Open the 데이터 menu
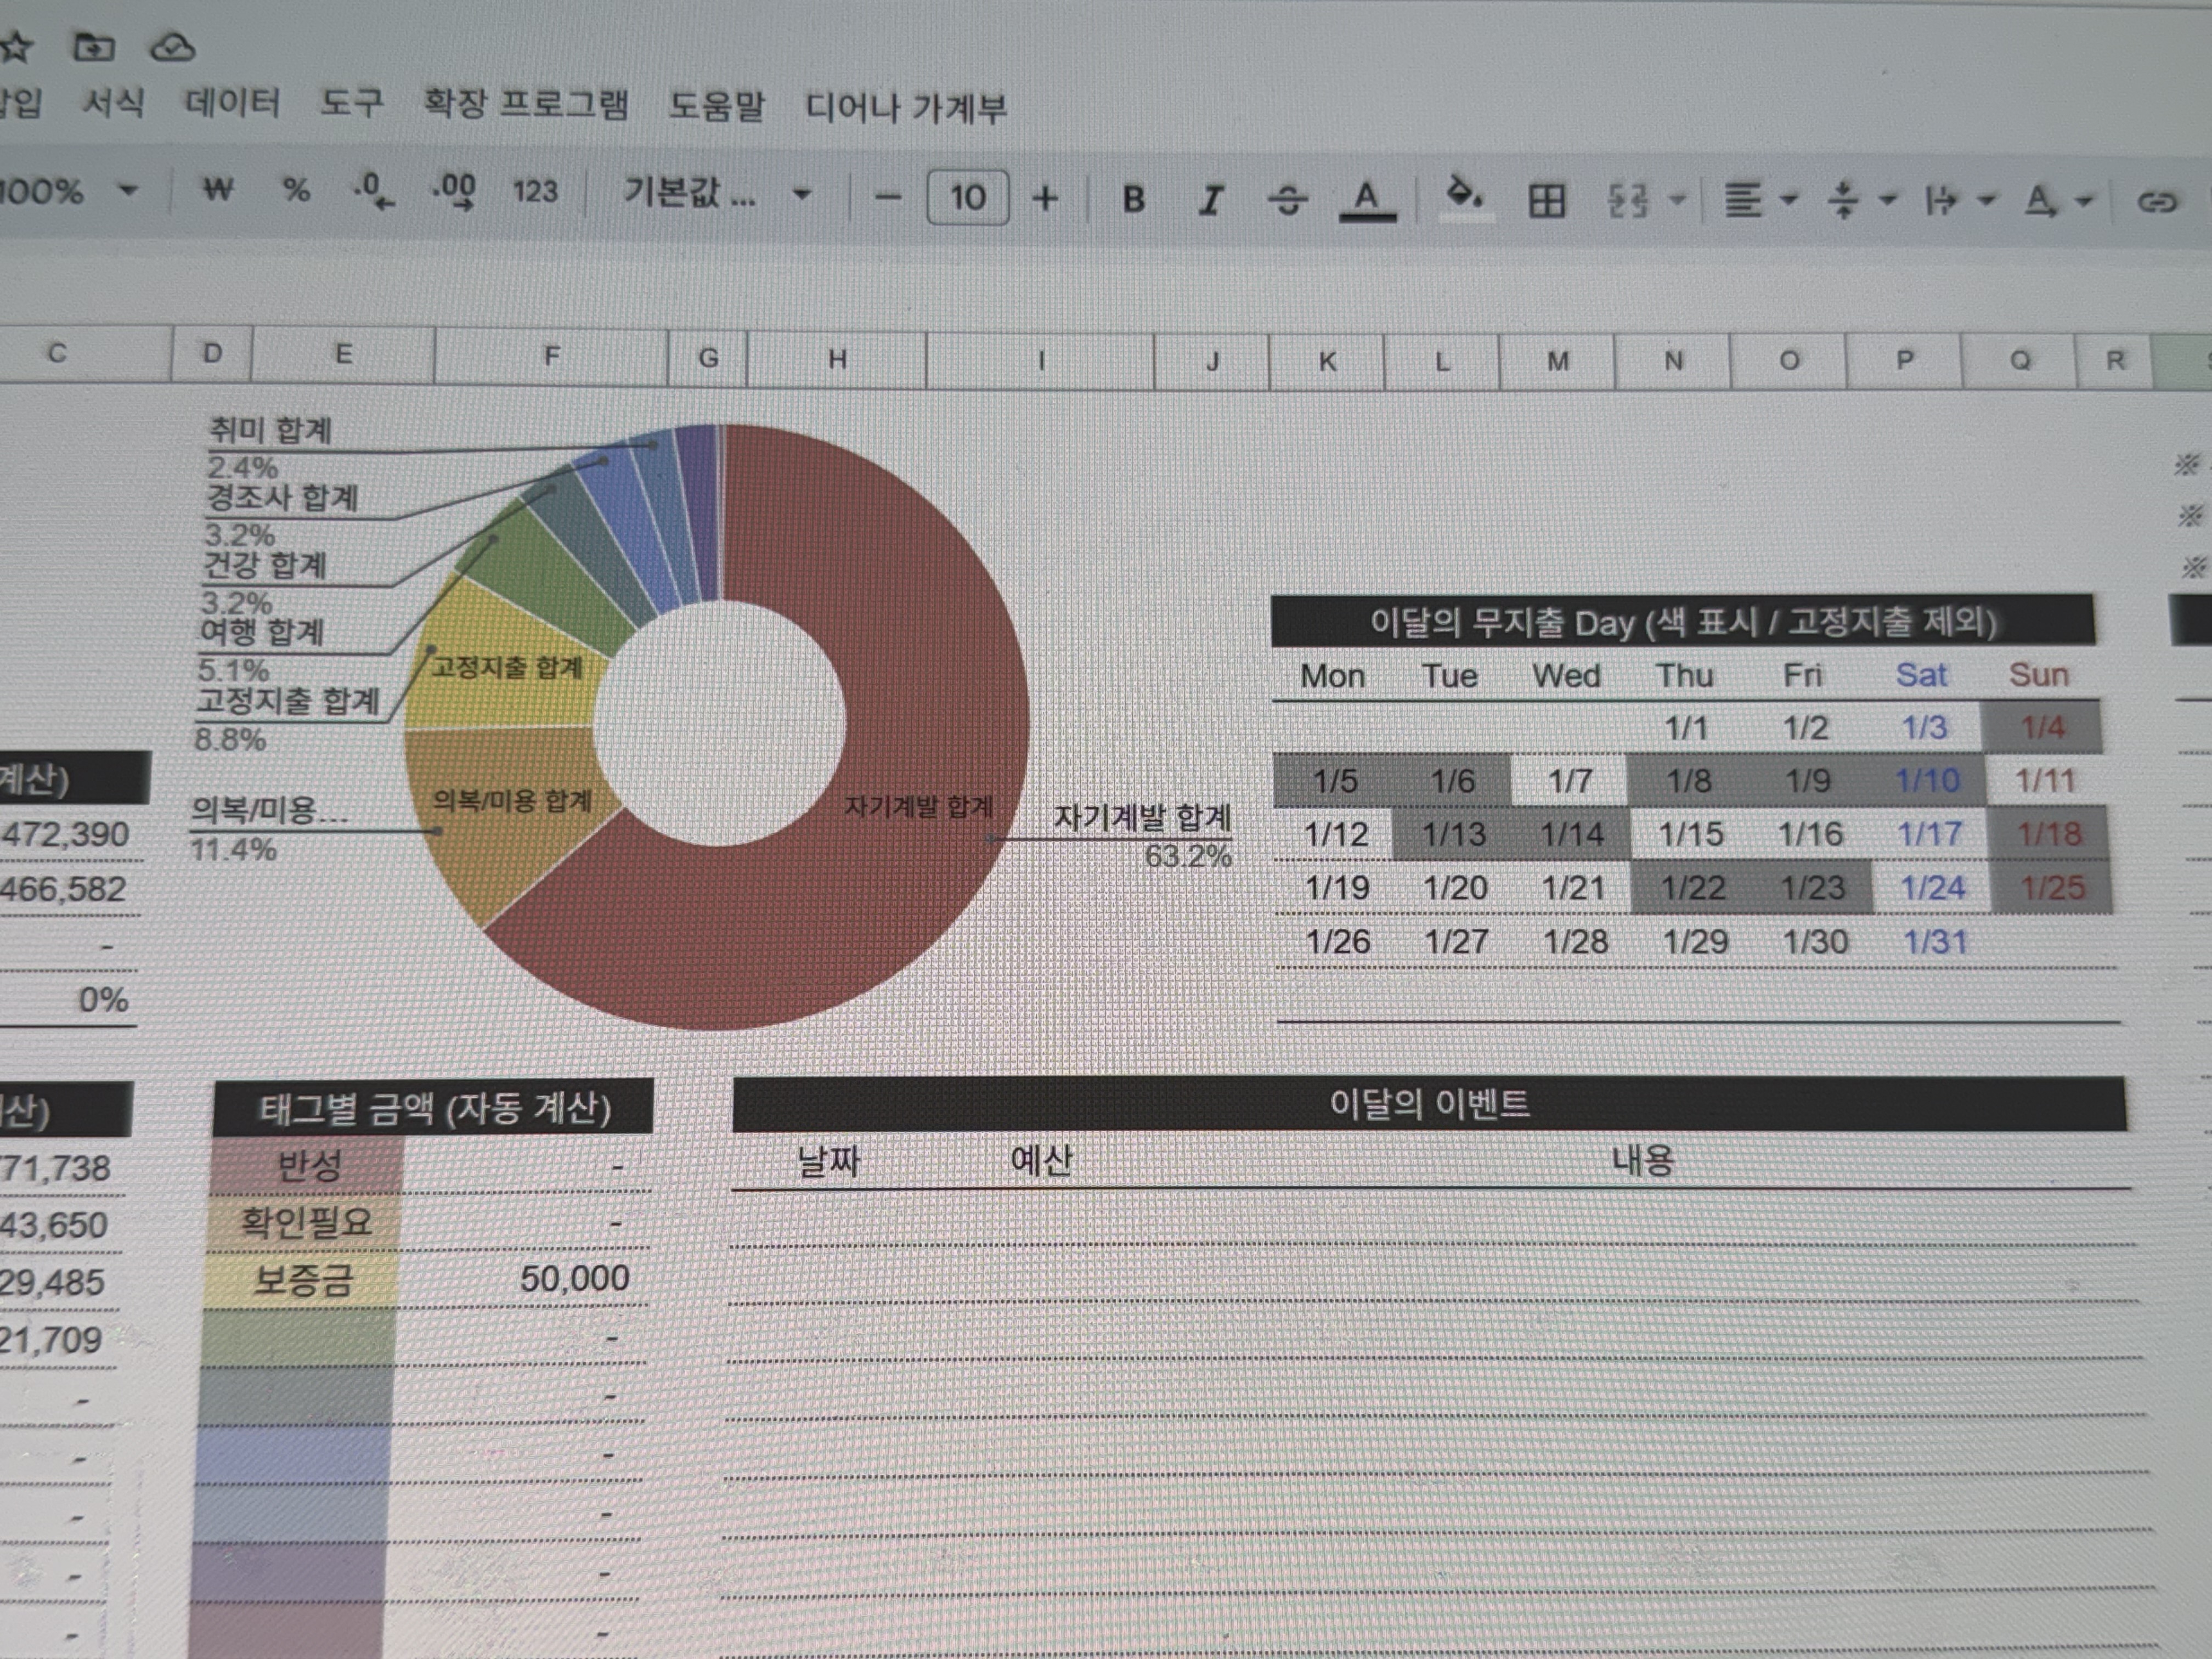 coord(232,102)
